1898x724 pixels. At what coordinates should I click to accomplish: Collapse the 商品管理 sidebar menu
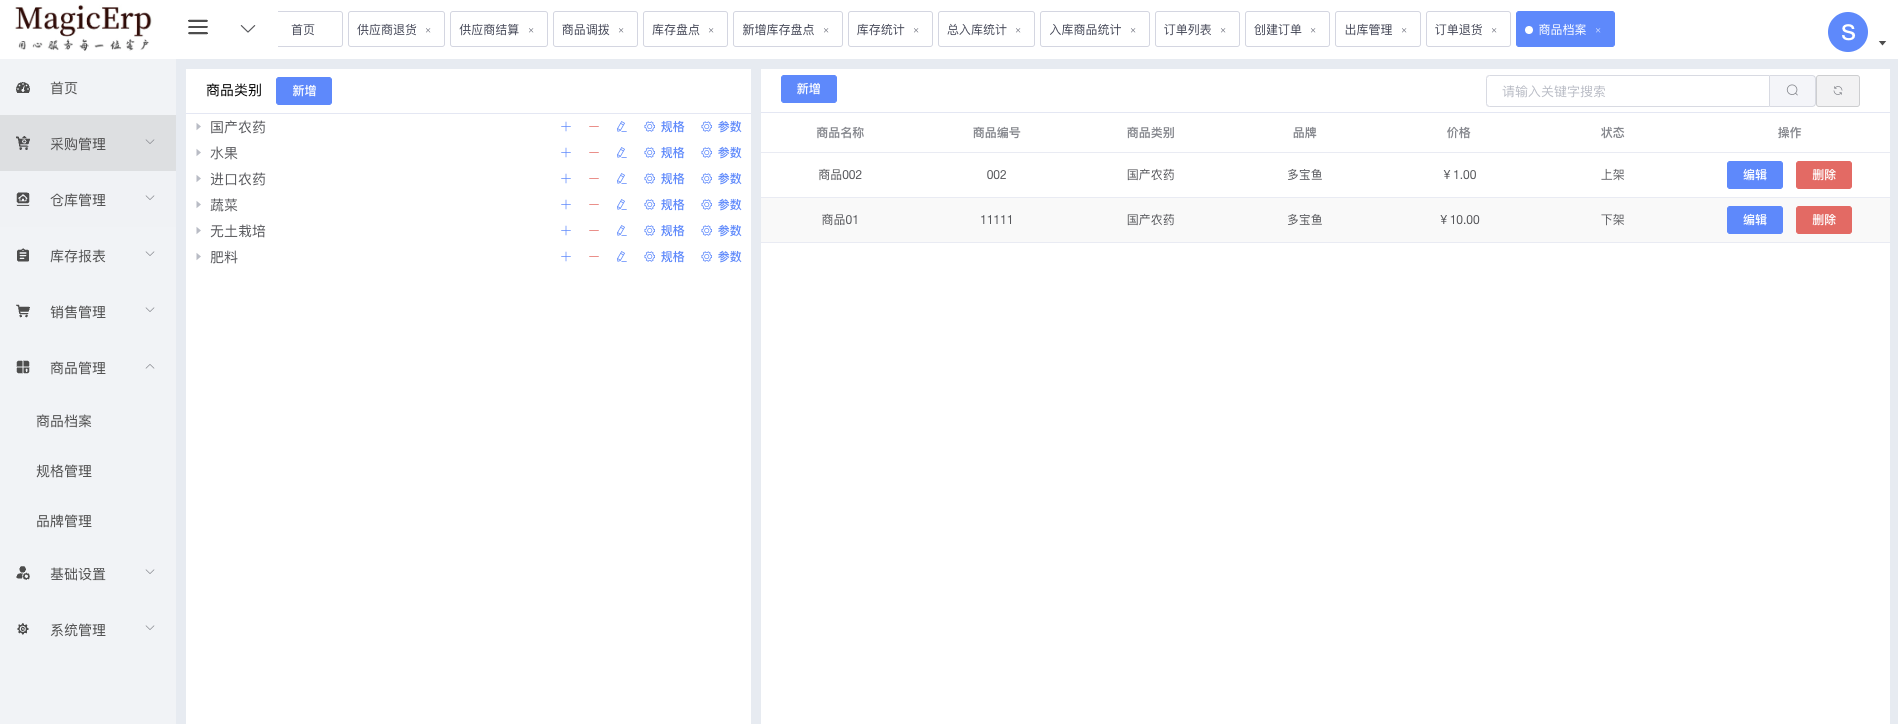click(88, 367)
